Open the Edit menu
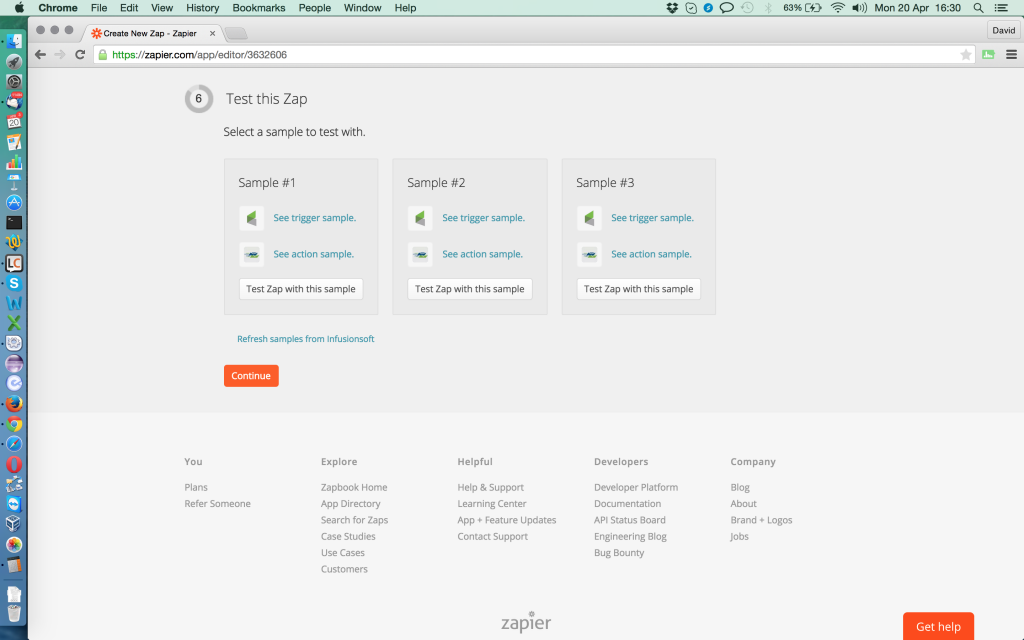The width and height of the screenshot is (1024, 640). pos(129,8)
